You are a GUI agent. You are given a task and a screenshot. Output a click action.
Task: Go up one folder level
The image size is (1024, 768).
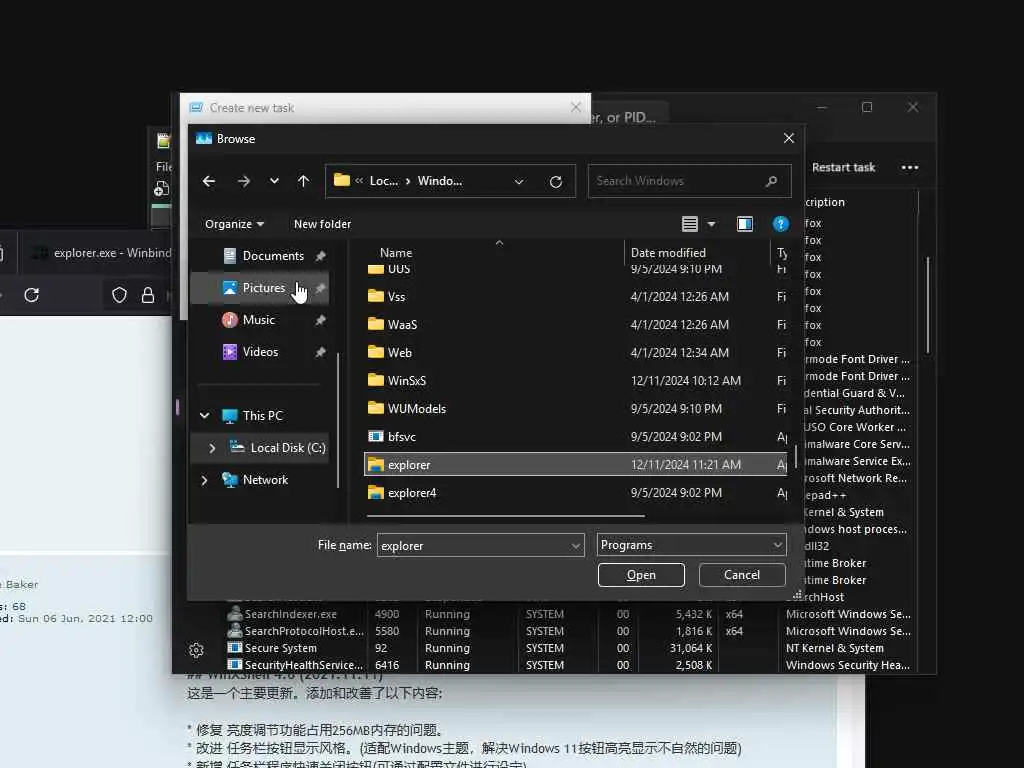(x=304, y=181)
